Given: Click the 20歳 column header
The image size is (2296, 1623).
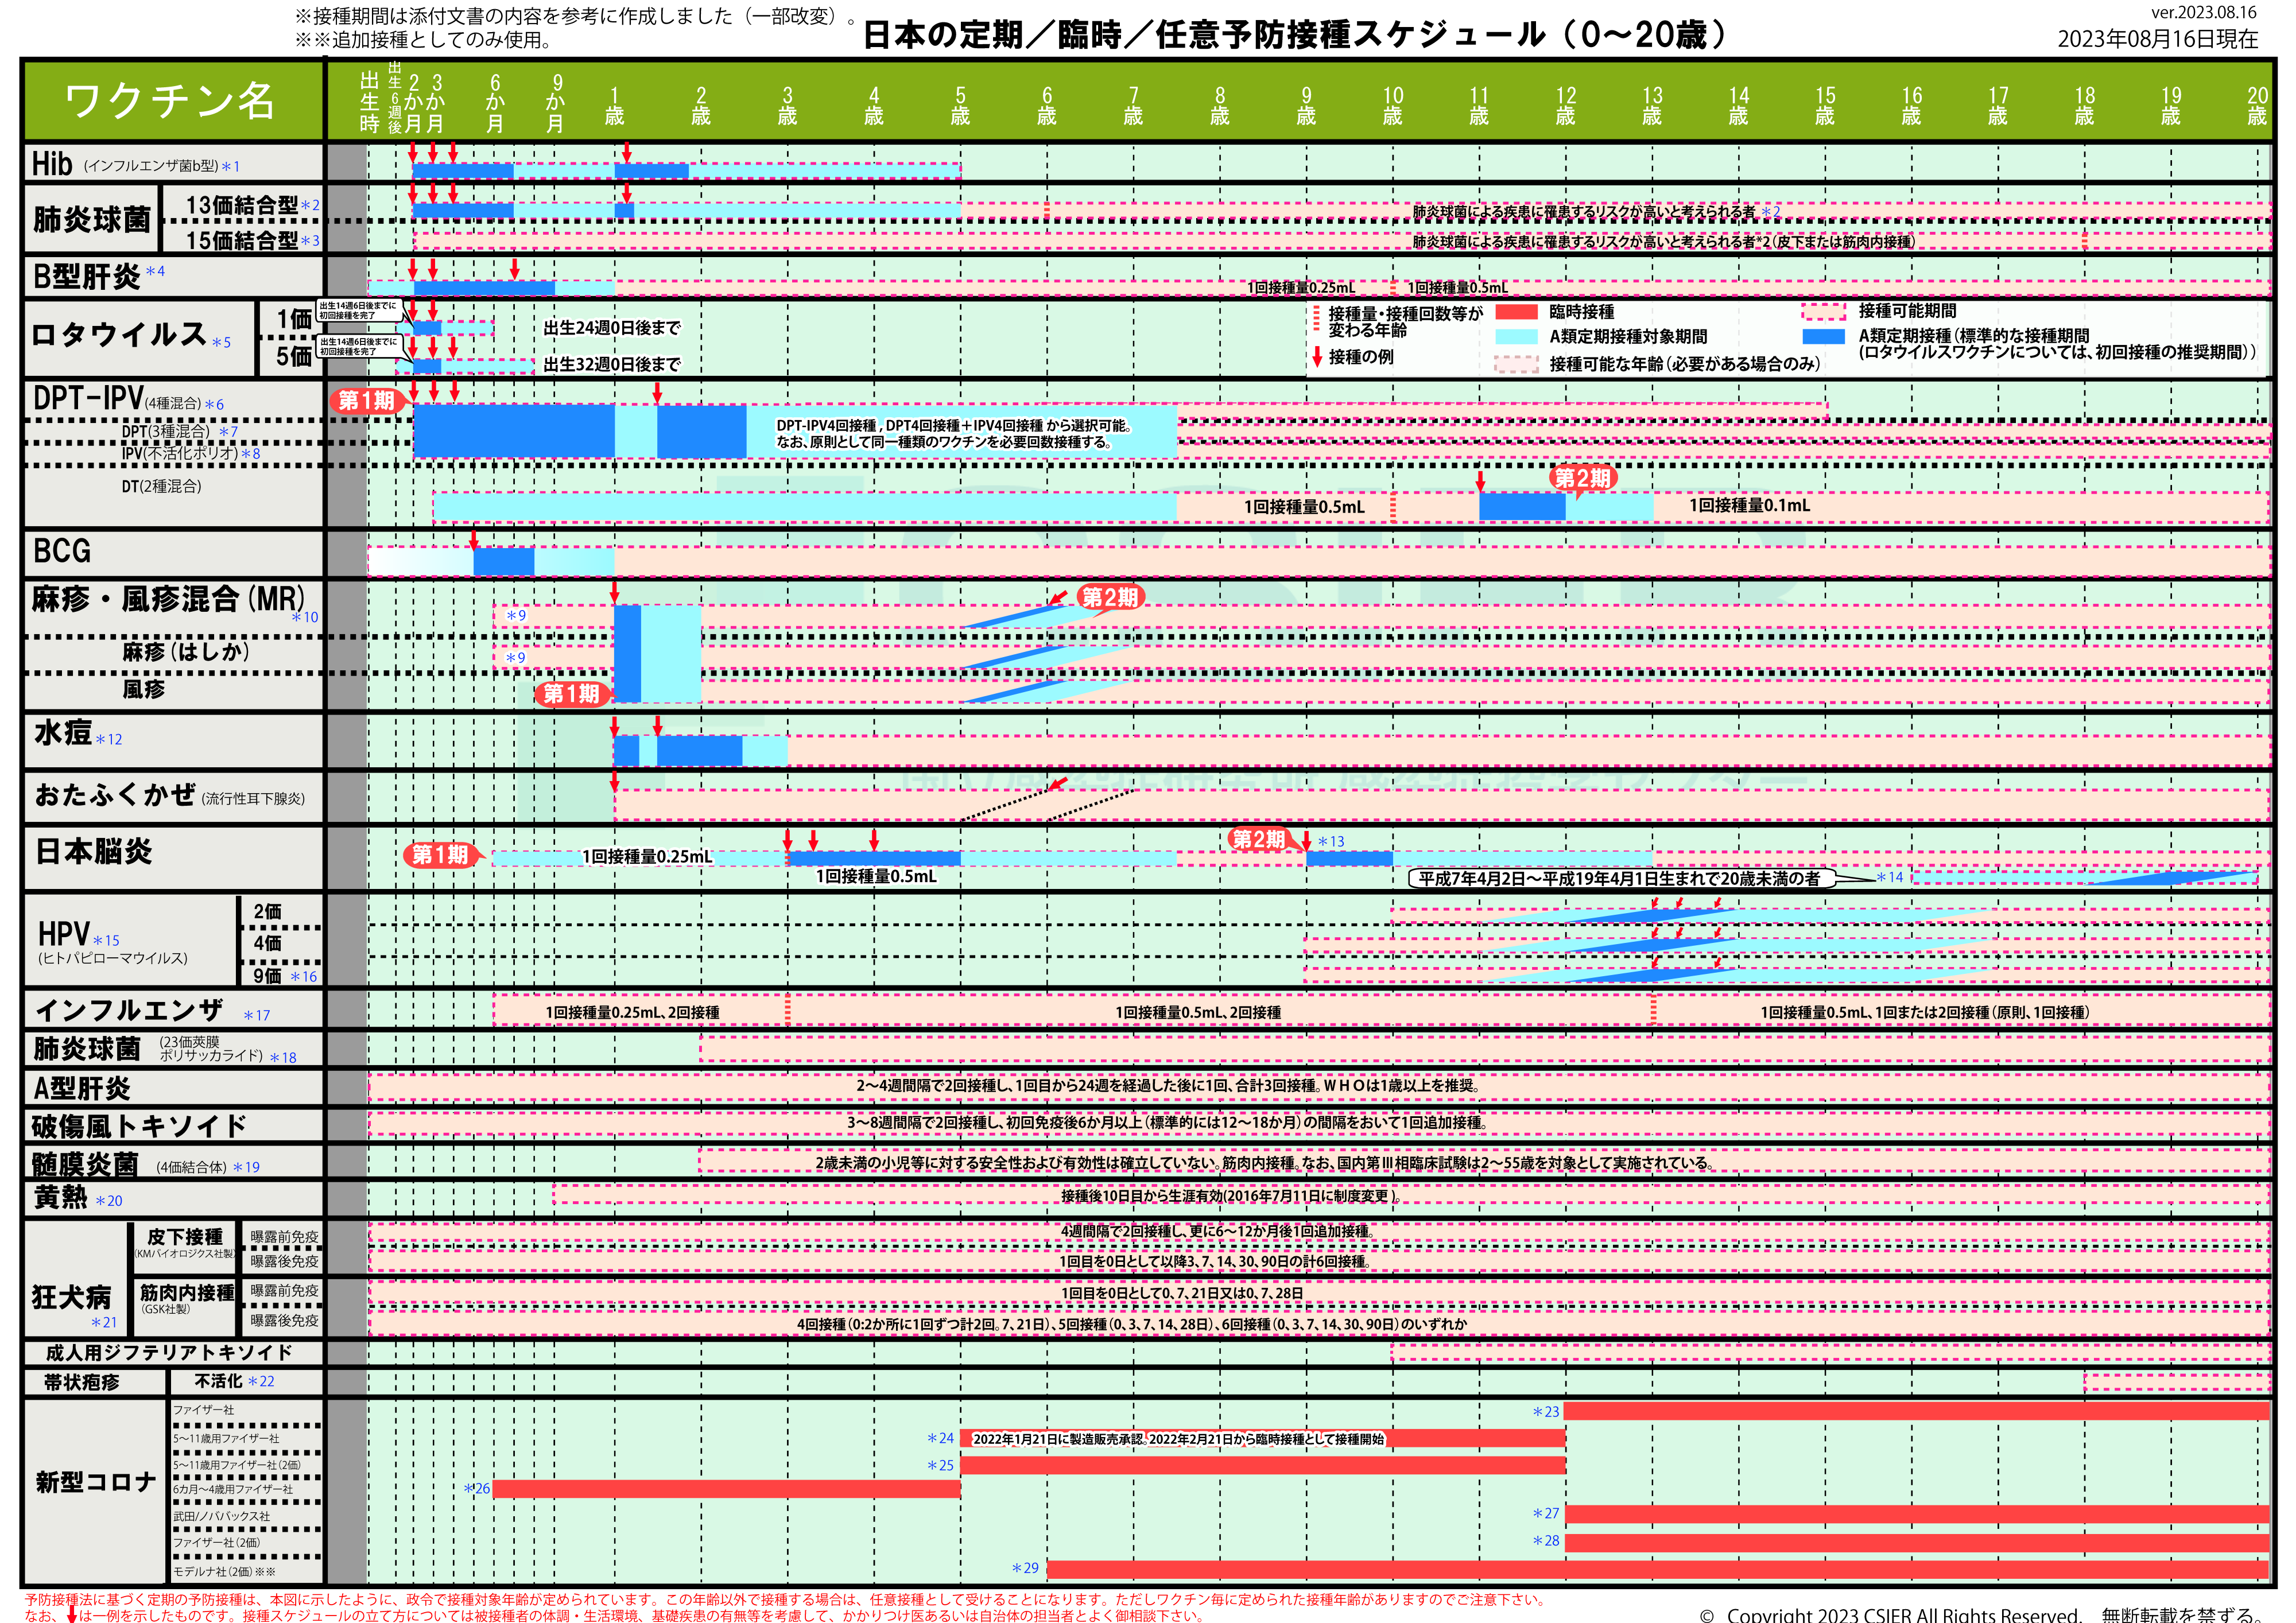Looking at the screenshot, I should coord(2257,107).
